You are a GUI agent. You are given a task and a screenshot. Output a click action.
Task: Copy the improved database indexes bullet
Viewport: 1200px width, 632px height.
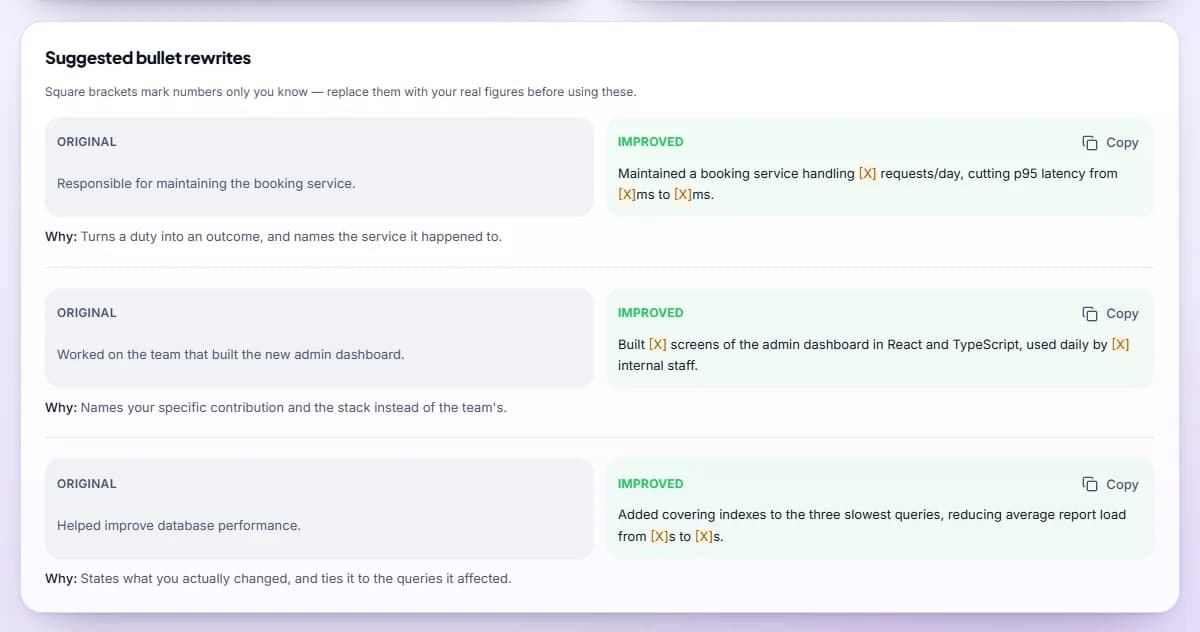[x=1110, y=485]
